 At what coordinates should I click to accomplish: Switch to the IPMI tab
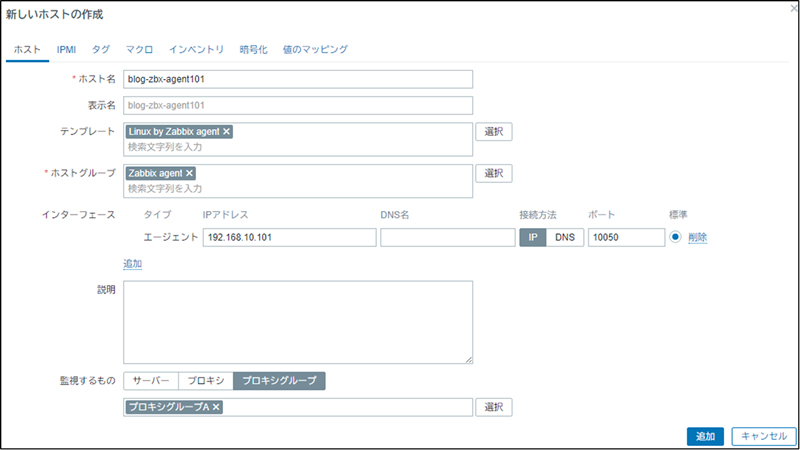(x=66, y=49)
